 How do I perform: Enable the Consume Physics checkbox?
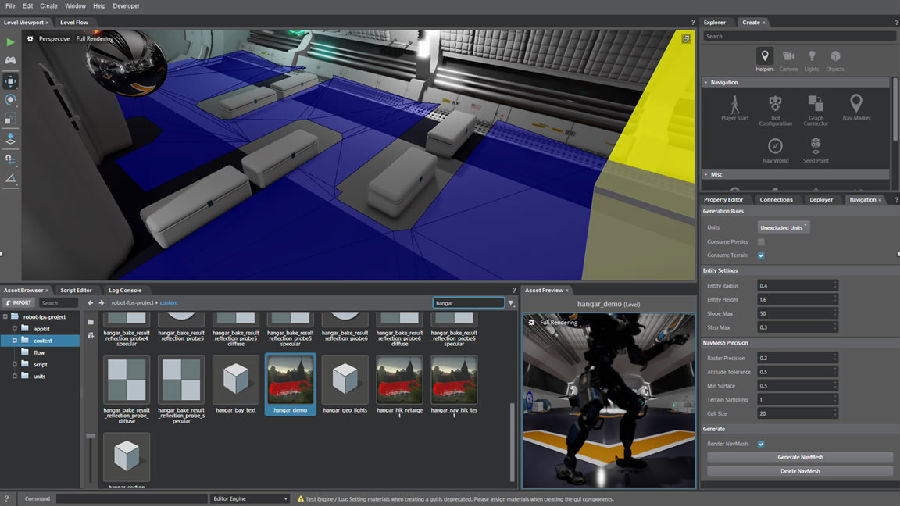click(x=761, y=242)
